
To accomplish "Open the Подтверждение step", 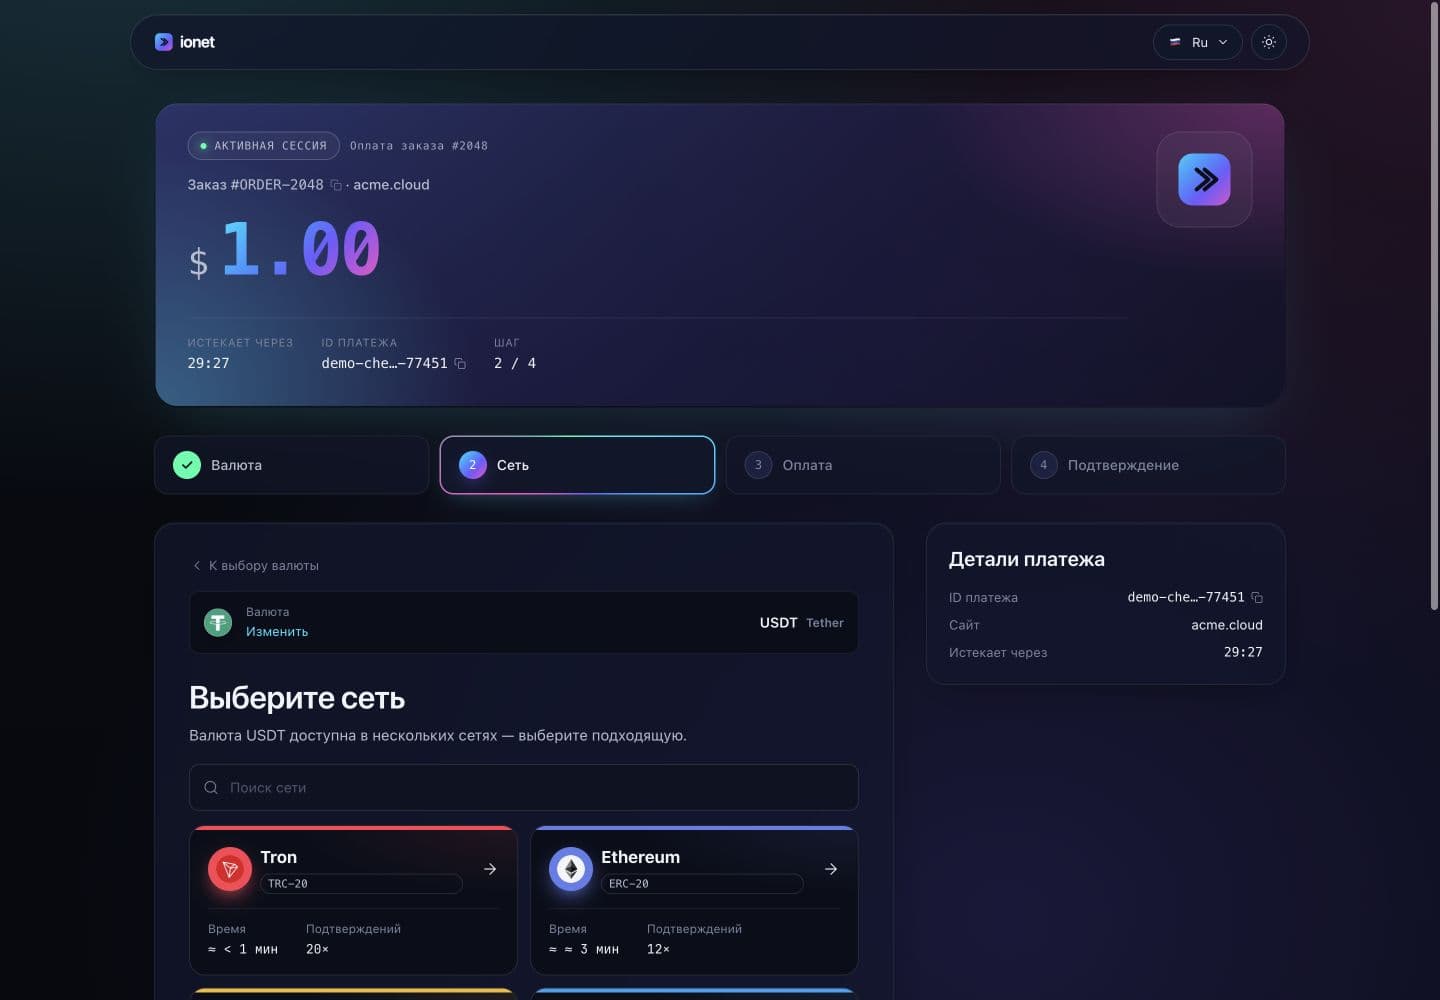I will tap(1148, 465).
